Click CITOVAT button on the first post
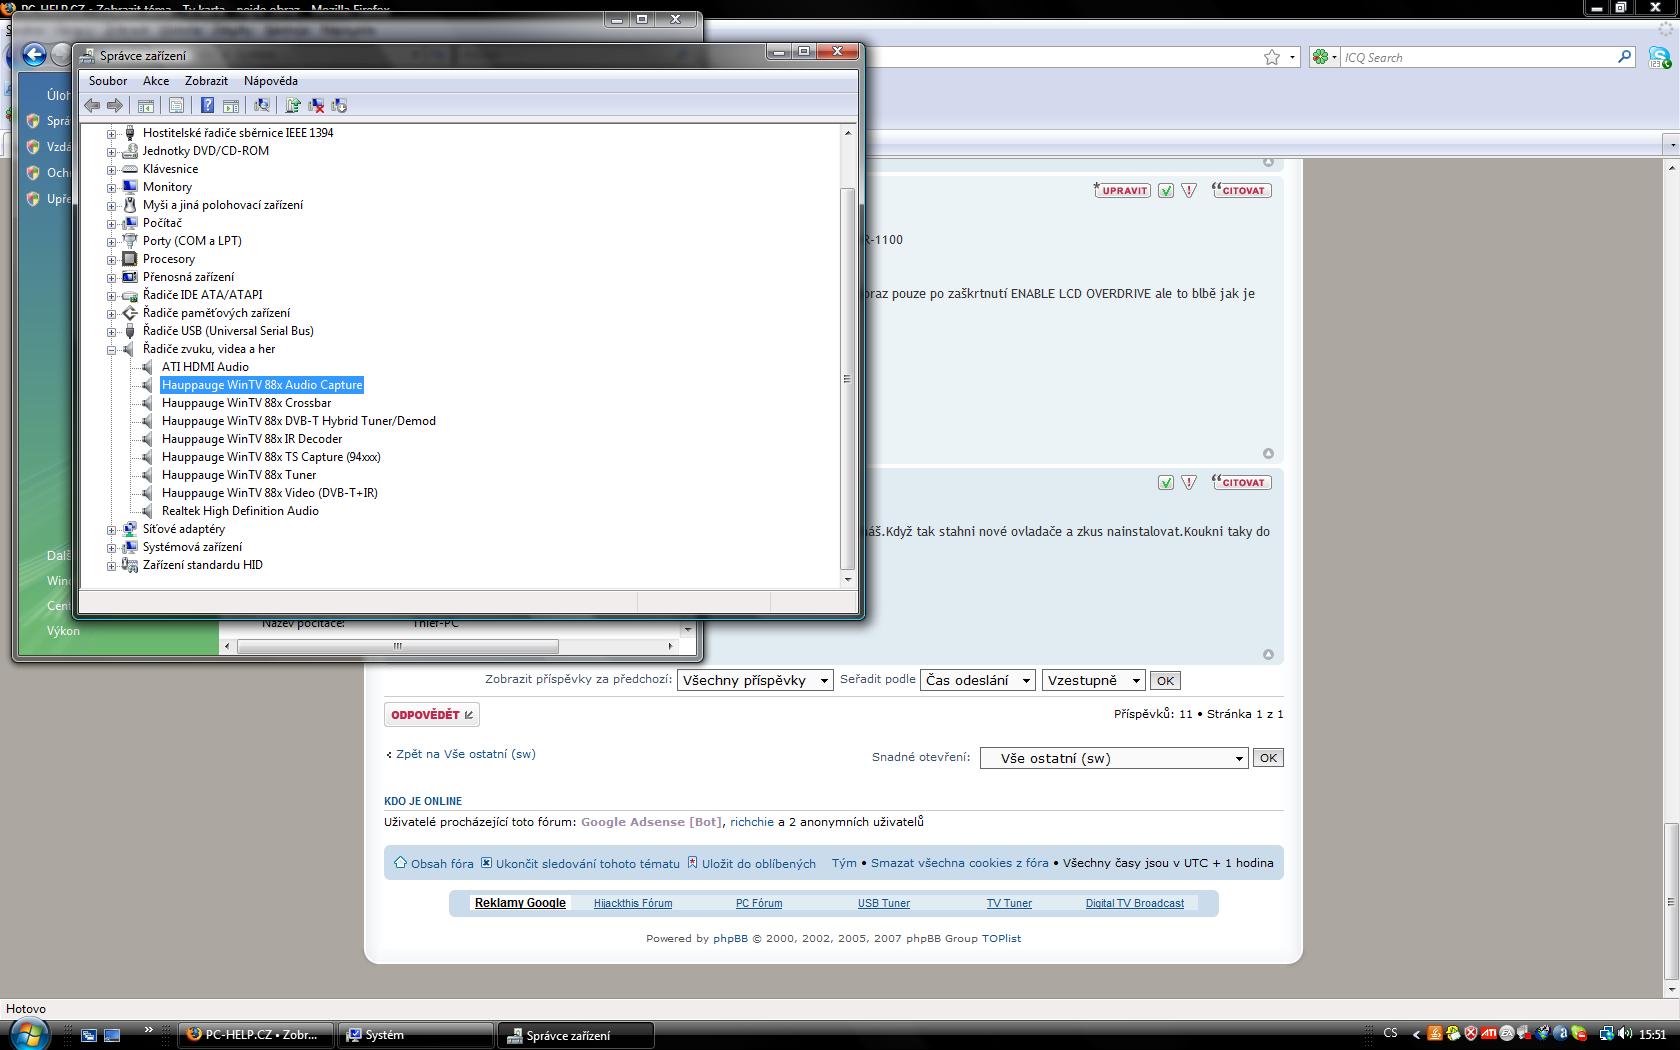This screenshot has height=1050, width=1680. coord(1241,190)
